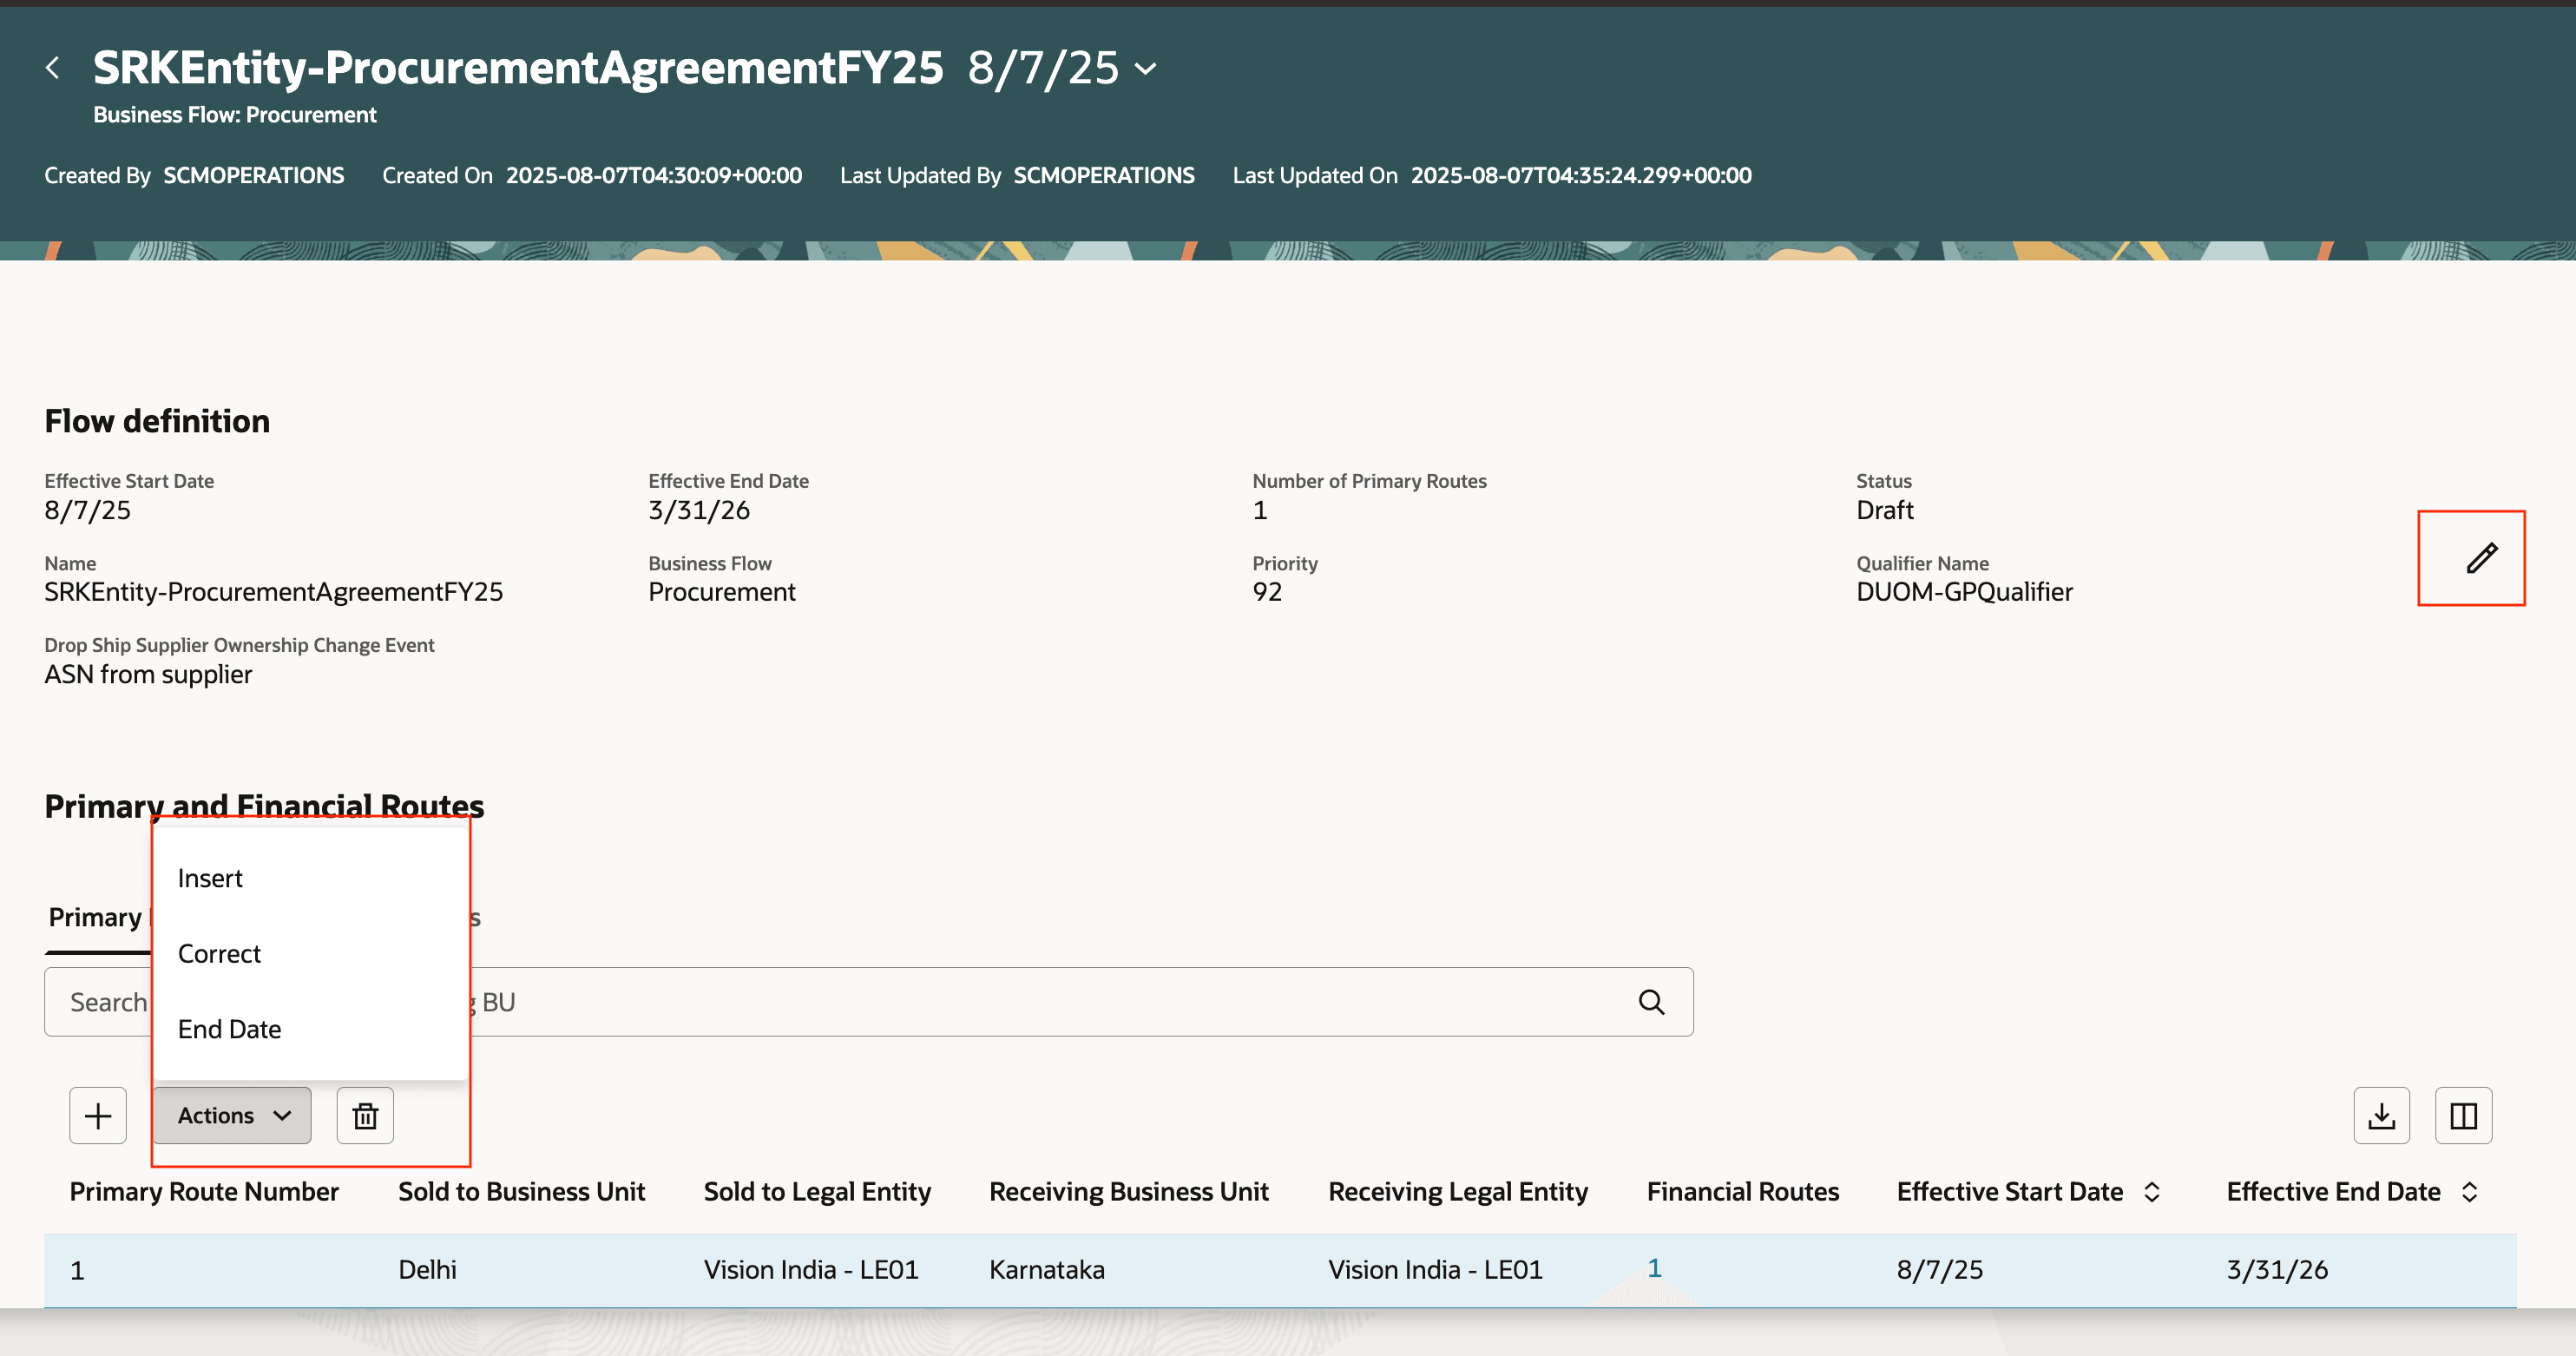The image size is (2576, 1356).
Task: Click the Primary Route Number column header
Action: [204, 1192]
